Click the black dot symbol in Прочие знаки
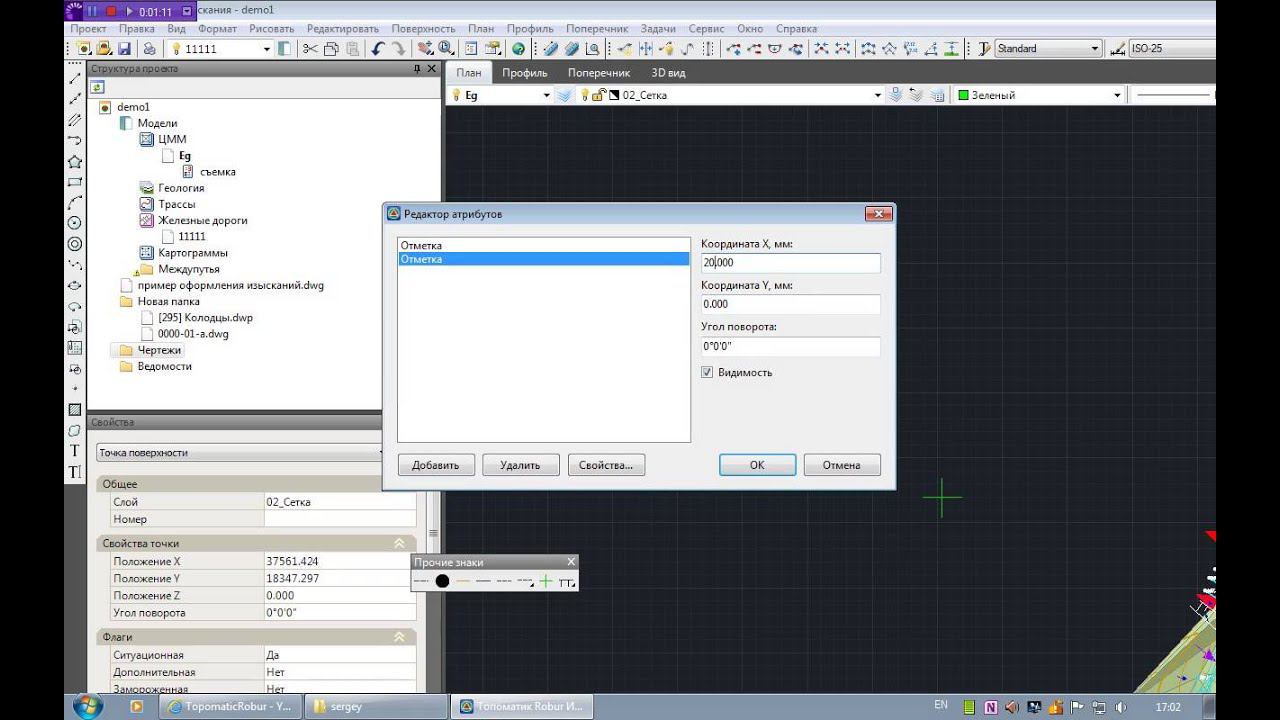Screen dimensions: 1280x720 442,581
